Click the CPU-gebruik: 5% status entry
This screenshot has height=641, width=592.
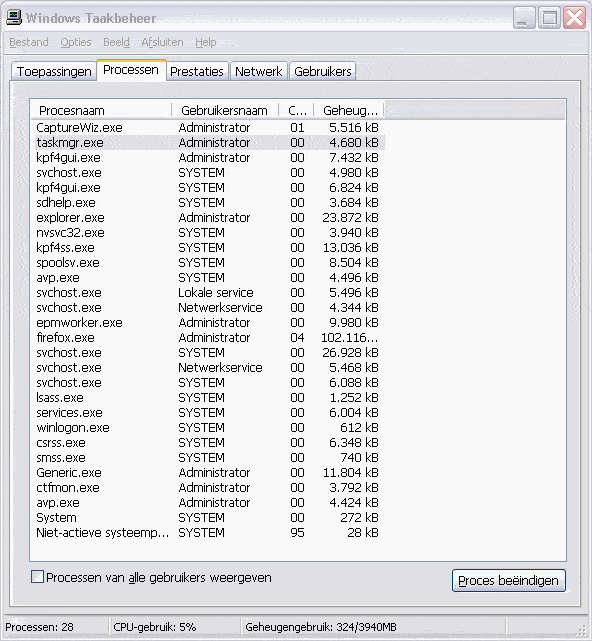coord(155,627)
